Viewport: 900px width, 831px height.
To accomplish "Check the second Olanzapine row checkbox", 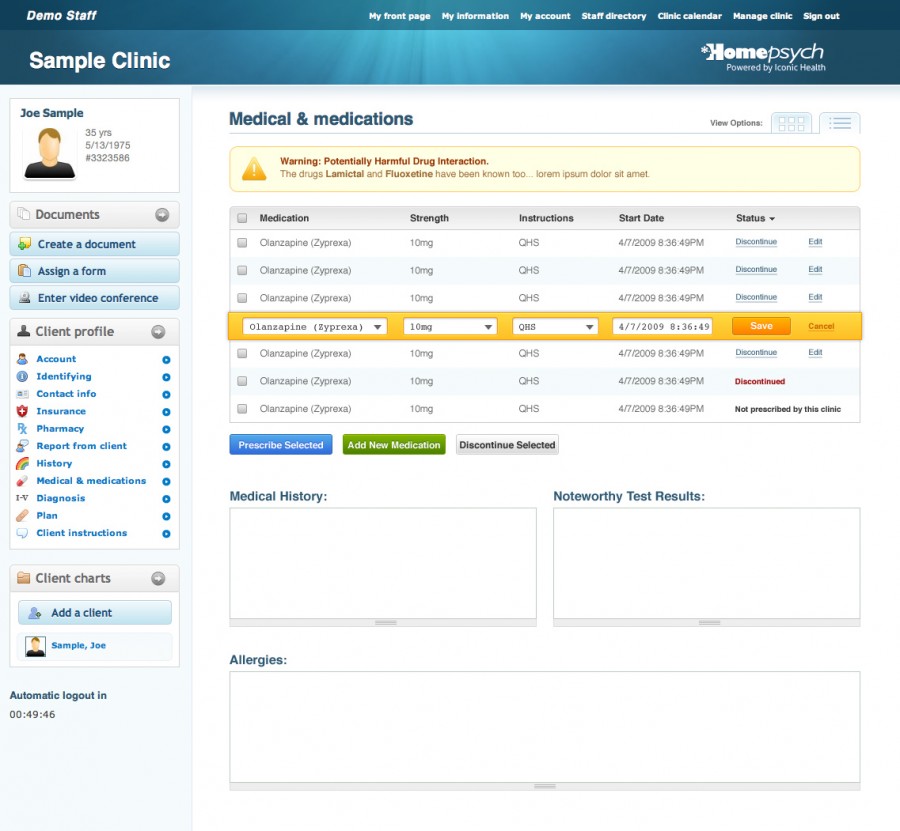I will [x=242, y=270].
